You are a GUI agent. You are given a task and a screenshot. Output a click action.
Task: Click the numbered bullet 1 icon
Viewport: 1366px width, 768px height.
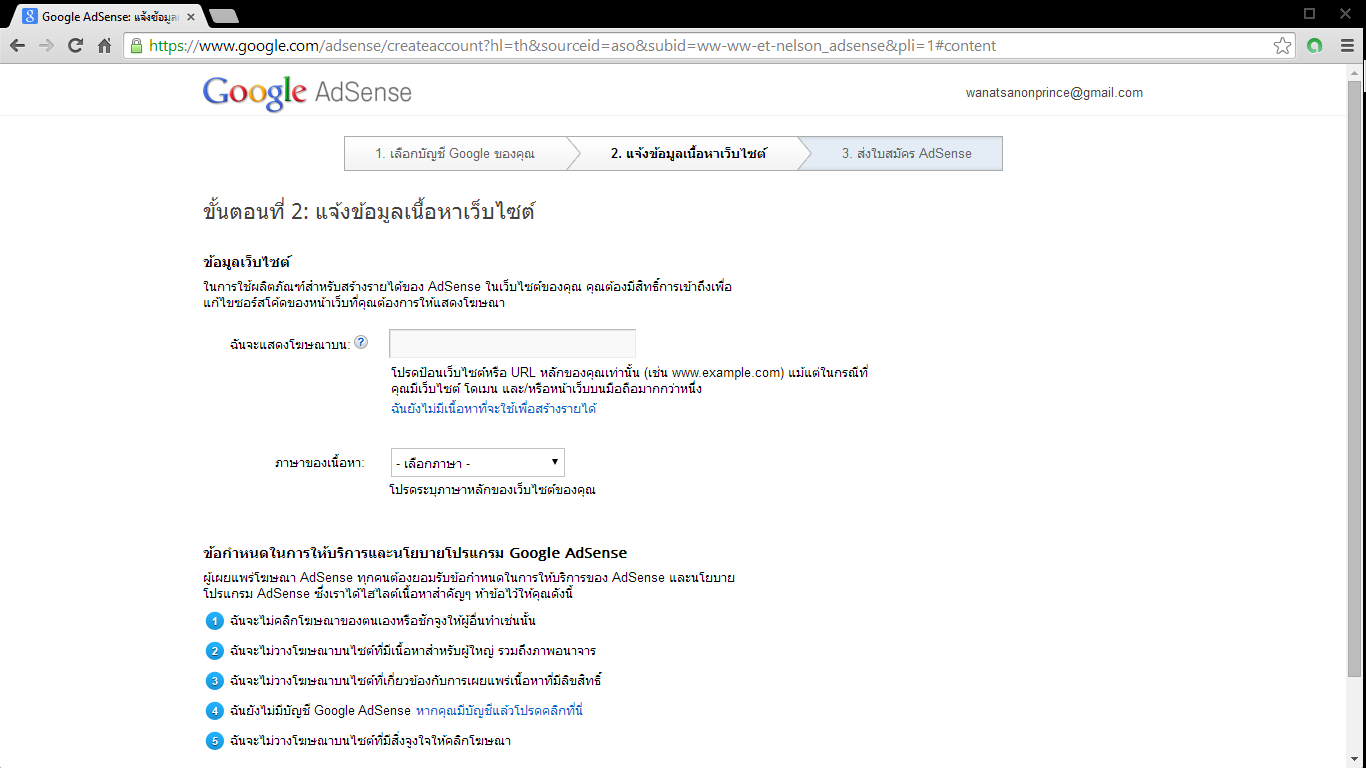[214, 621]
